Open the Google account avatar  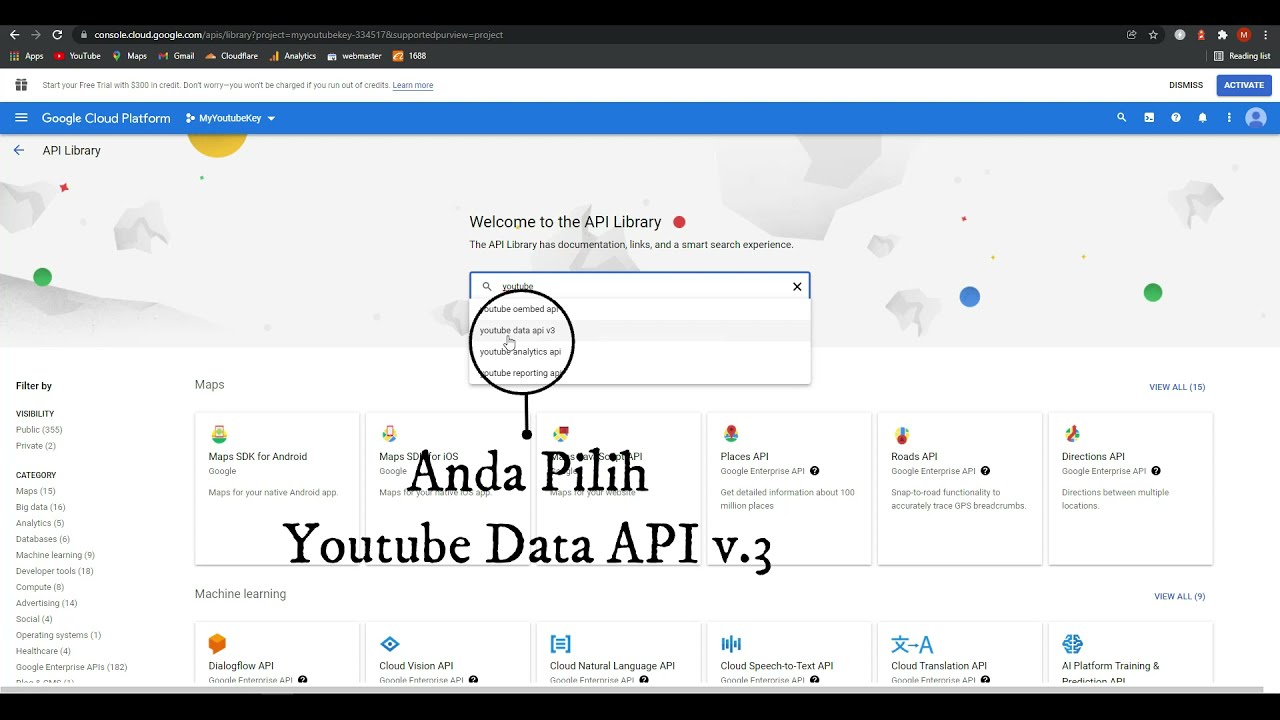[1256, 118]
